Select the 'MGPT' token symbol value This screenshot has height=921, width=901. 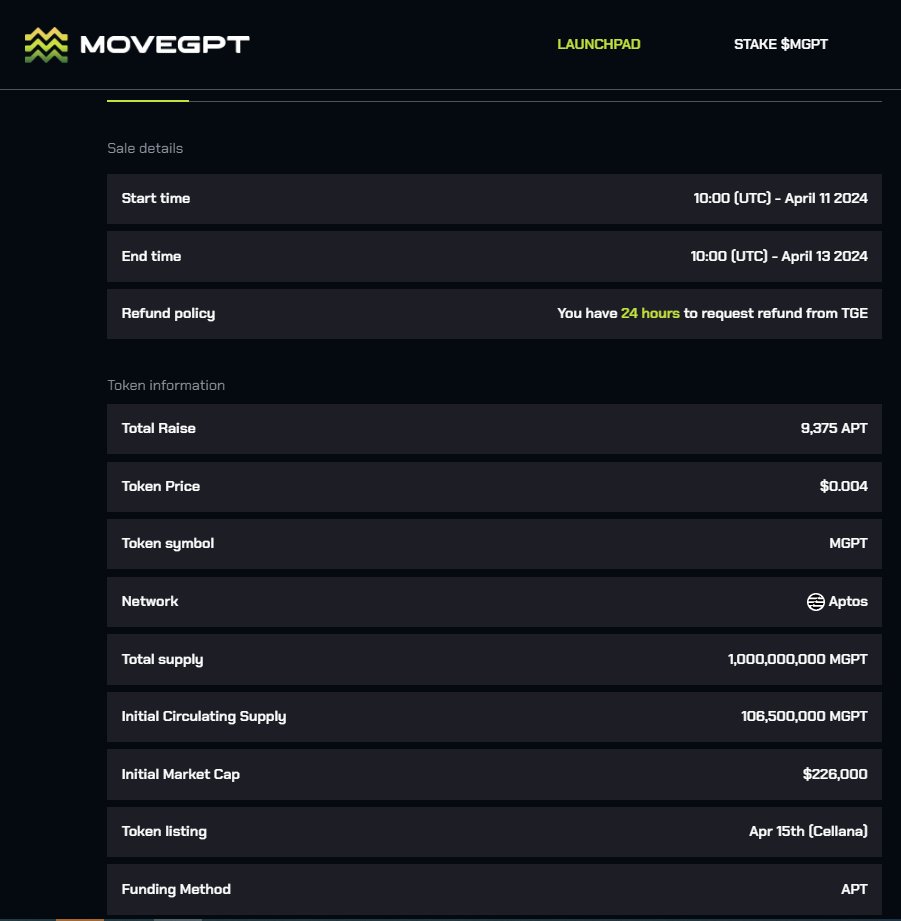pos(848,543)
